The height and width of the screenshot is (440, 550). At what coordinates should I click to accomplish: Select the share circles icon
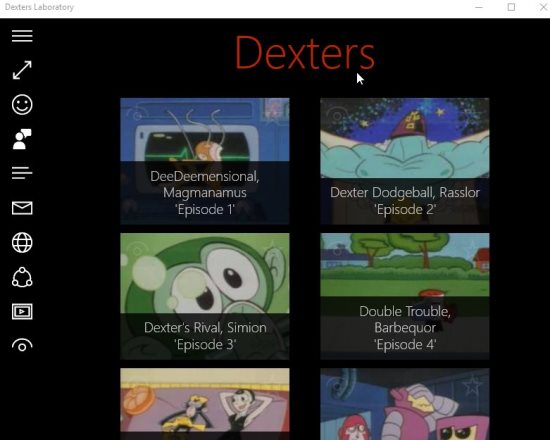pos(22,277)
